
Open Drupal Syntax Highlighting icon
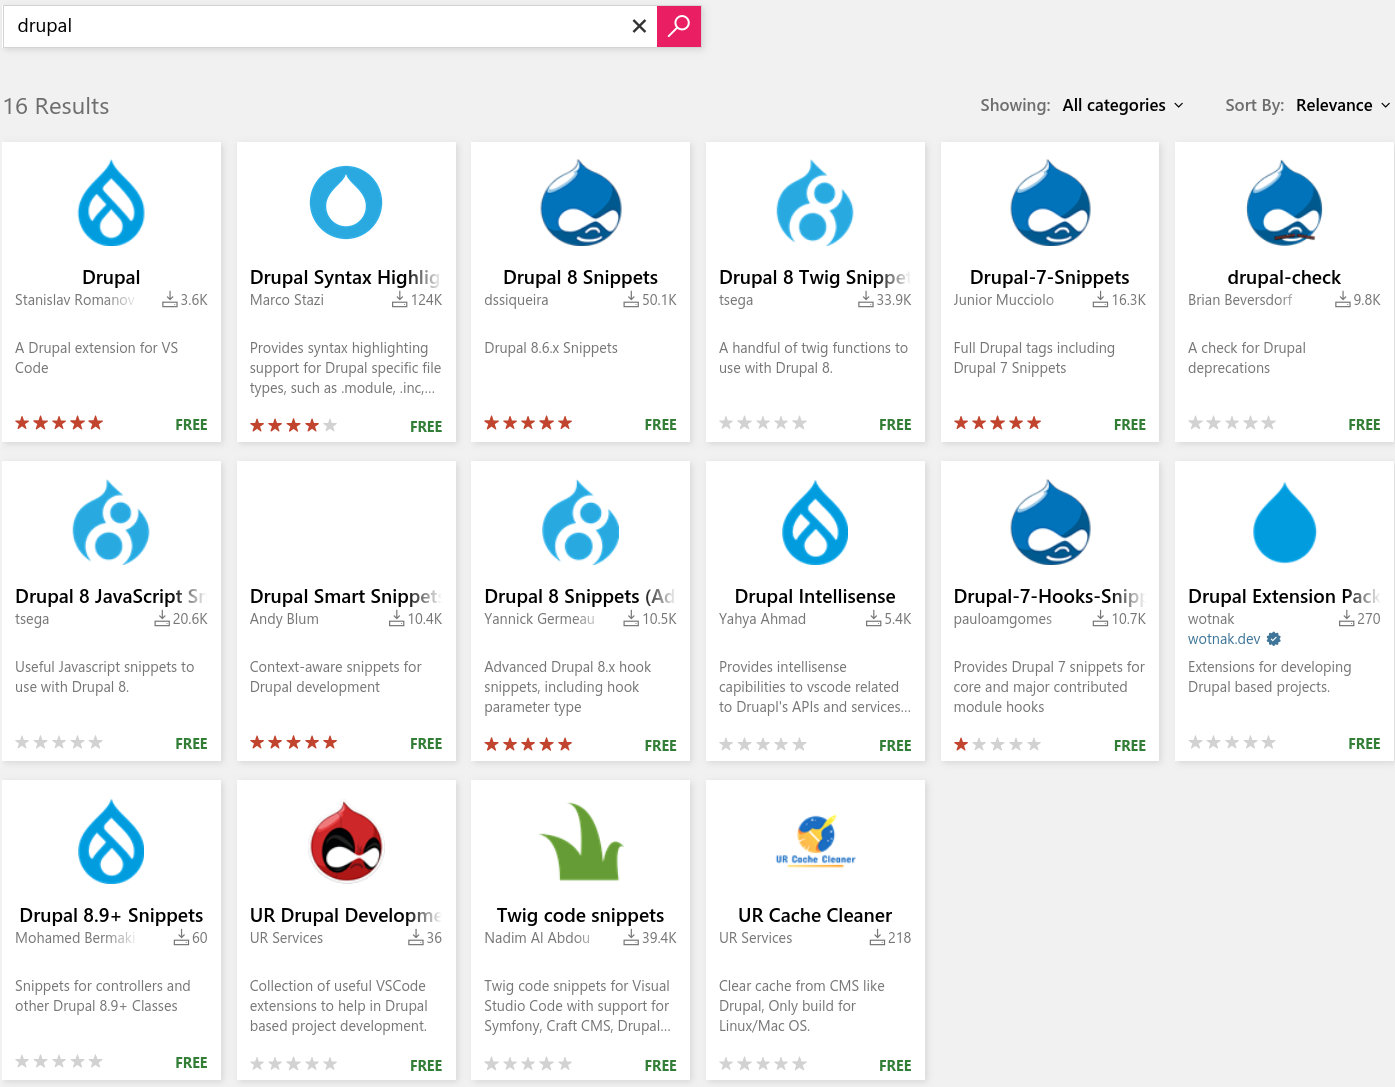point(346,203)
